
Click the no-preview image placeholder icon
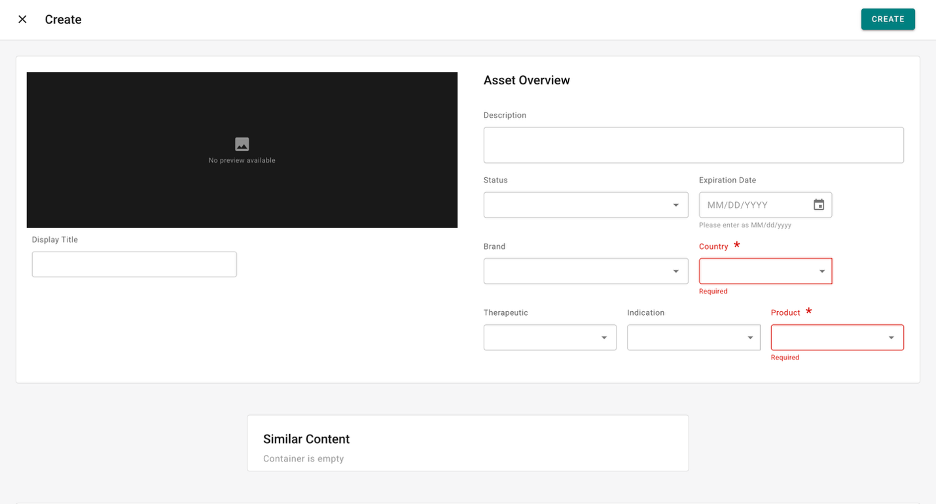pyautogui.click(x=242, y=144)
